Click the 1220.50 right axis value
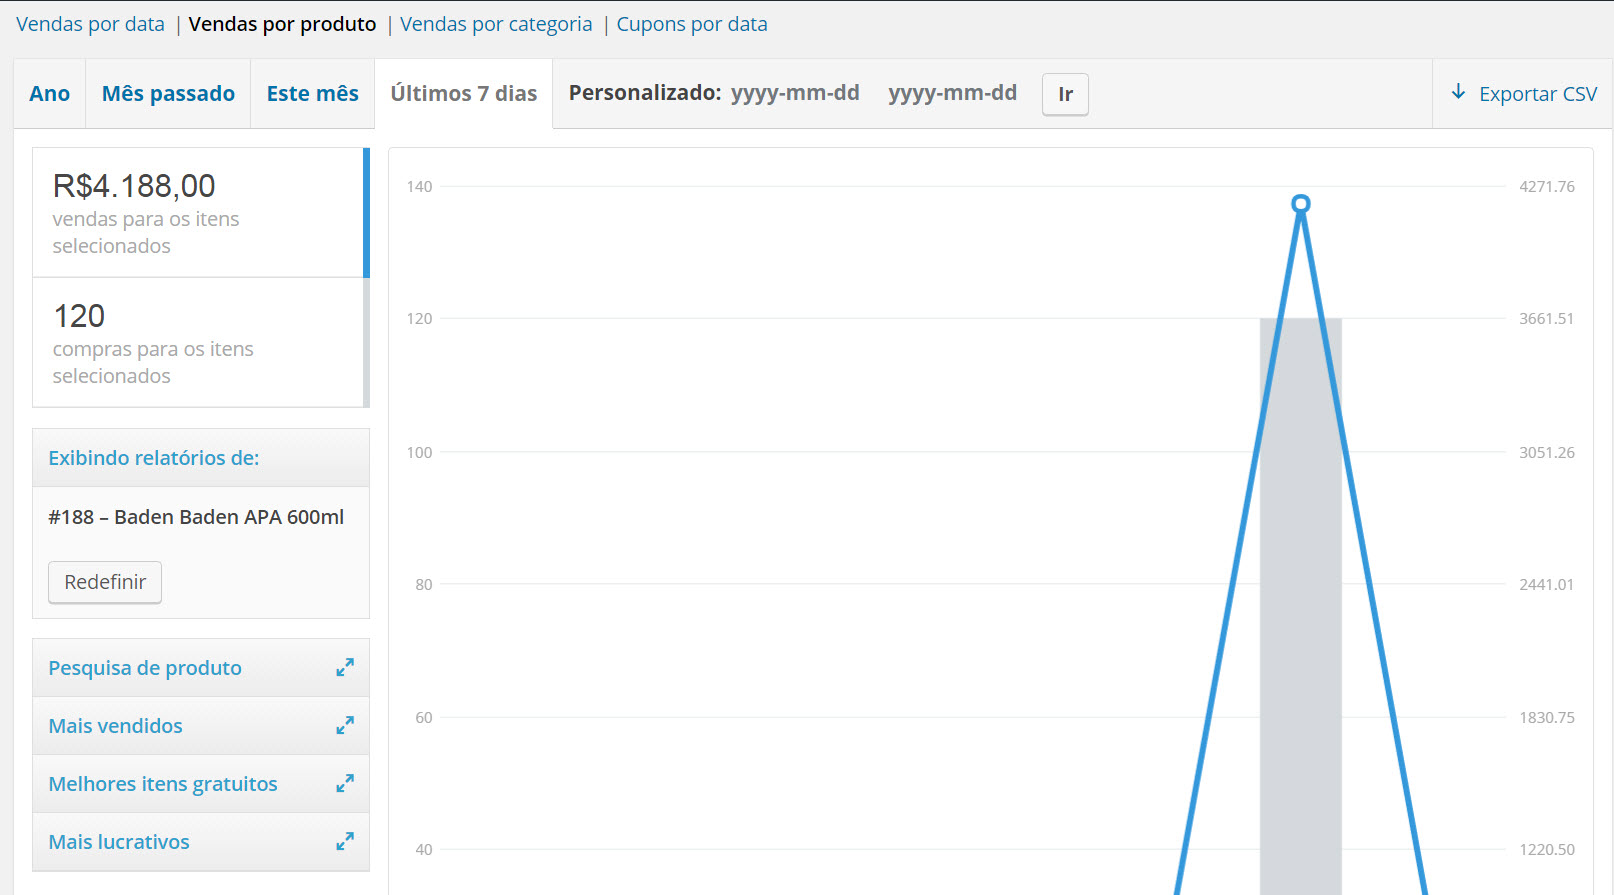 [x=1546, y=849]
